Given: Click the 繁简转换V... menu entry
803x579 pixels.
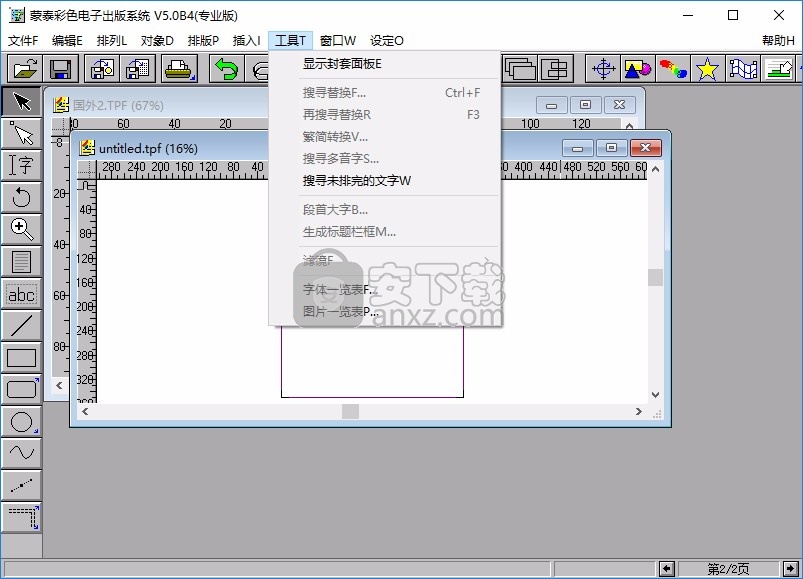Looking at the screenshot, I should [x=385, y=137].
